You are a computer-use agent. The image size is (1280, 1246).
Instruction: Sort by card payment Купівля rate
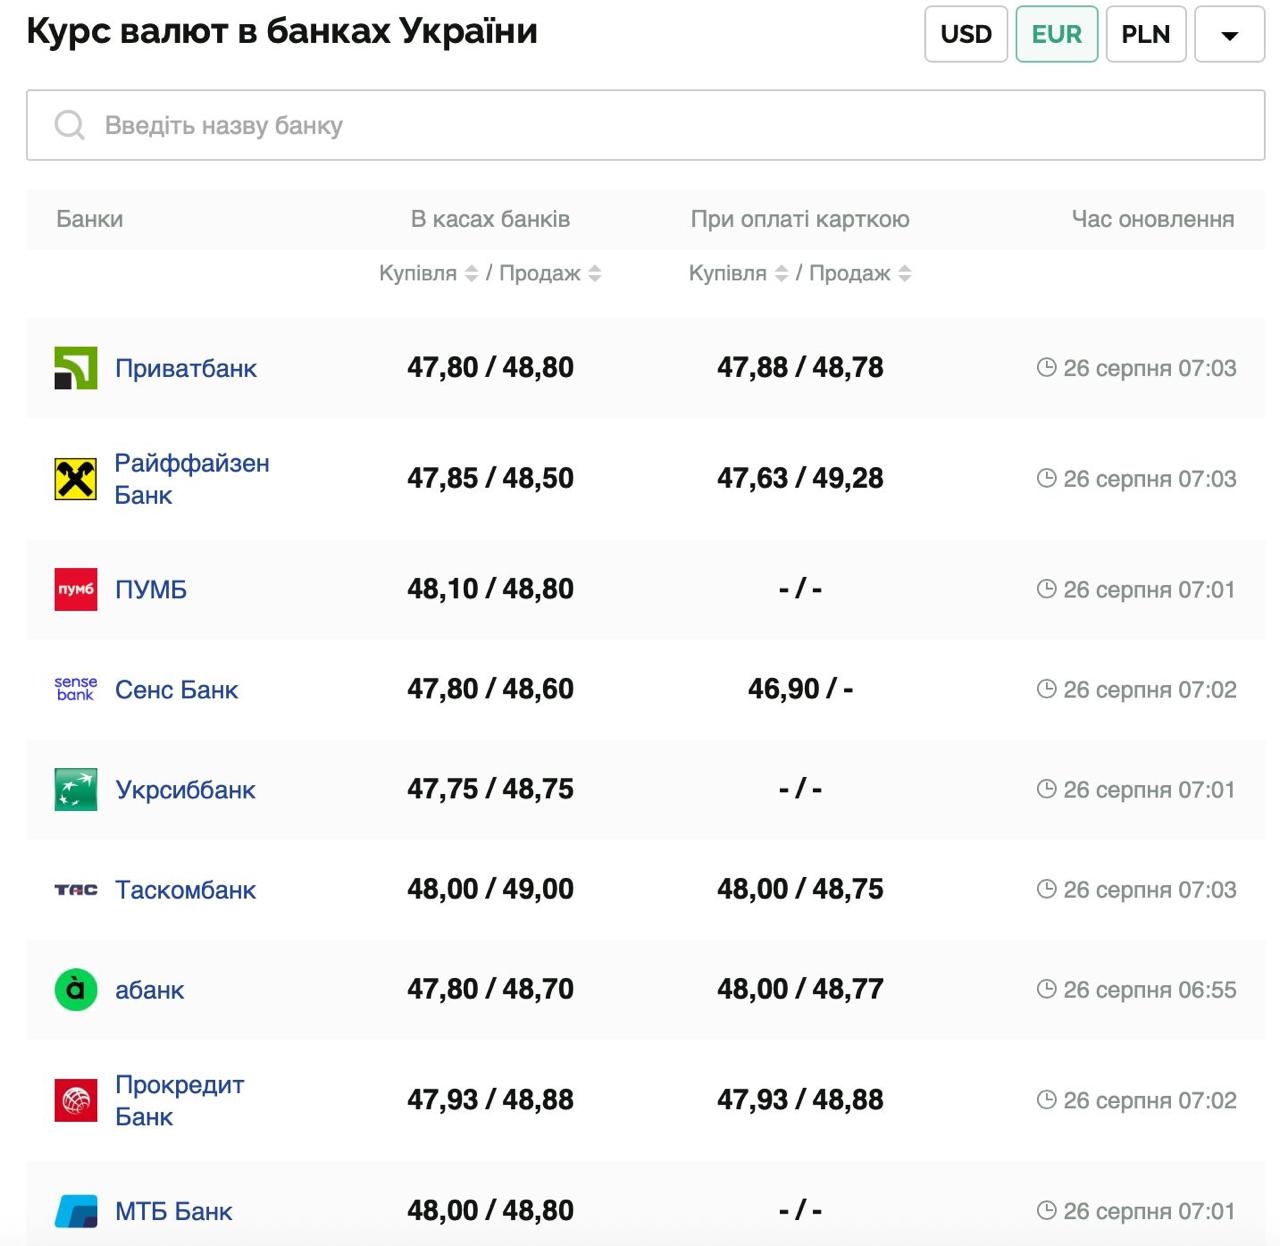point(782,273)
